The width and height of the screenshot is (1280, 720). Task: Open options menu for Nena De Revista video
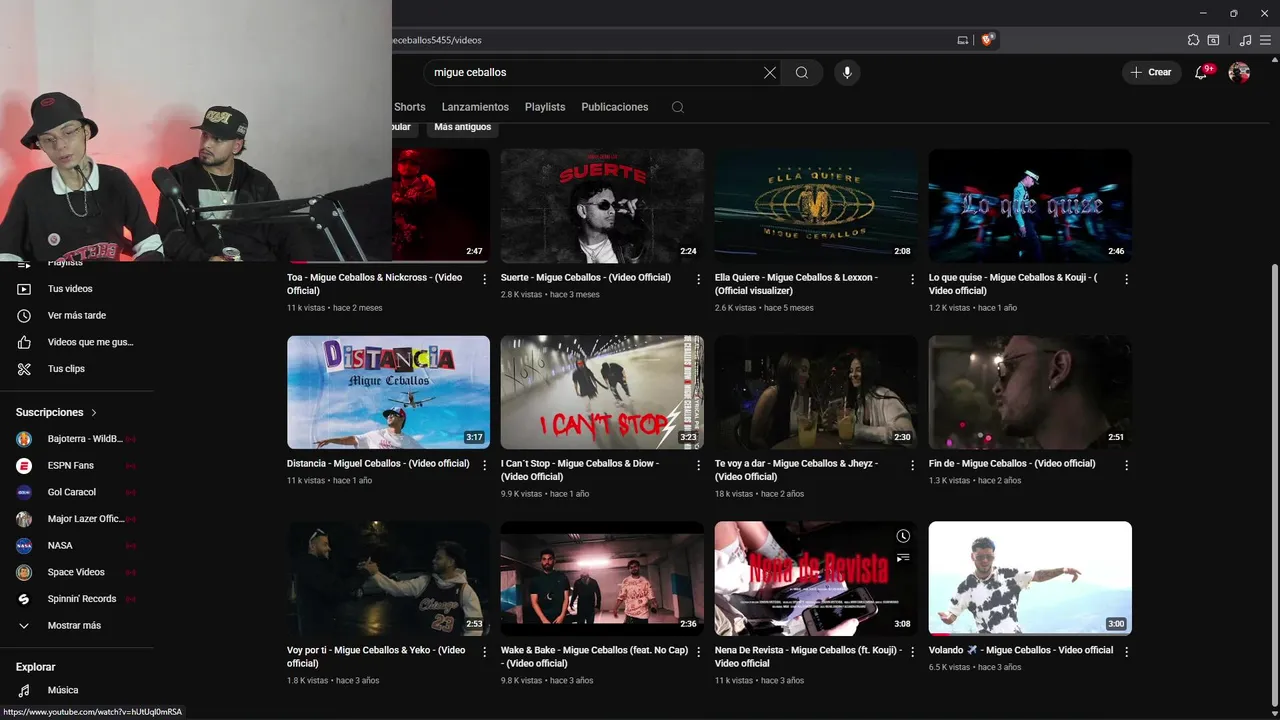point(912,652)
